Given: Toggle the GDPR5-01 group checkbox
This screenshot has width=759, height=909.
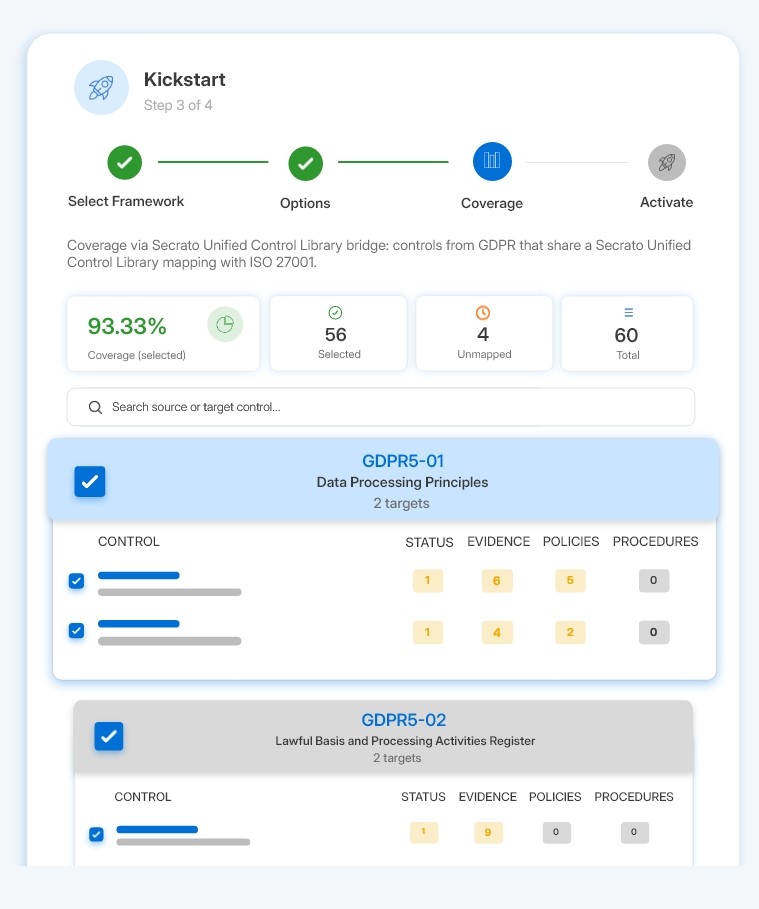Looking at the screenshot, I should pyautogui.click(x=90, y=481).
